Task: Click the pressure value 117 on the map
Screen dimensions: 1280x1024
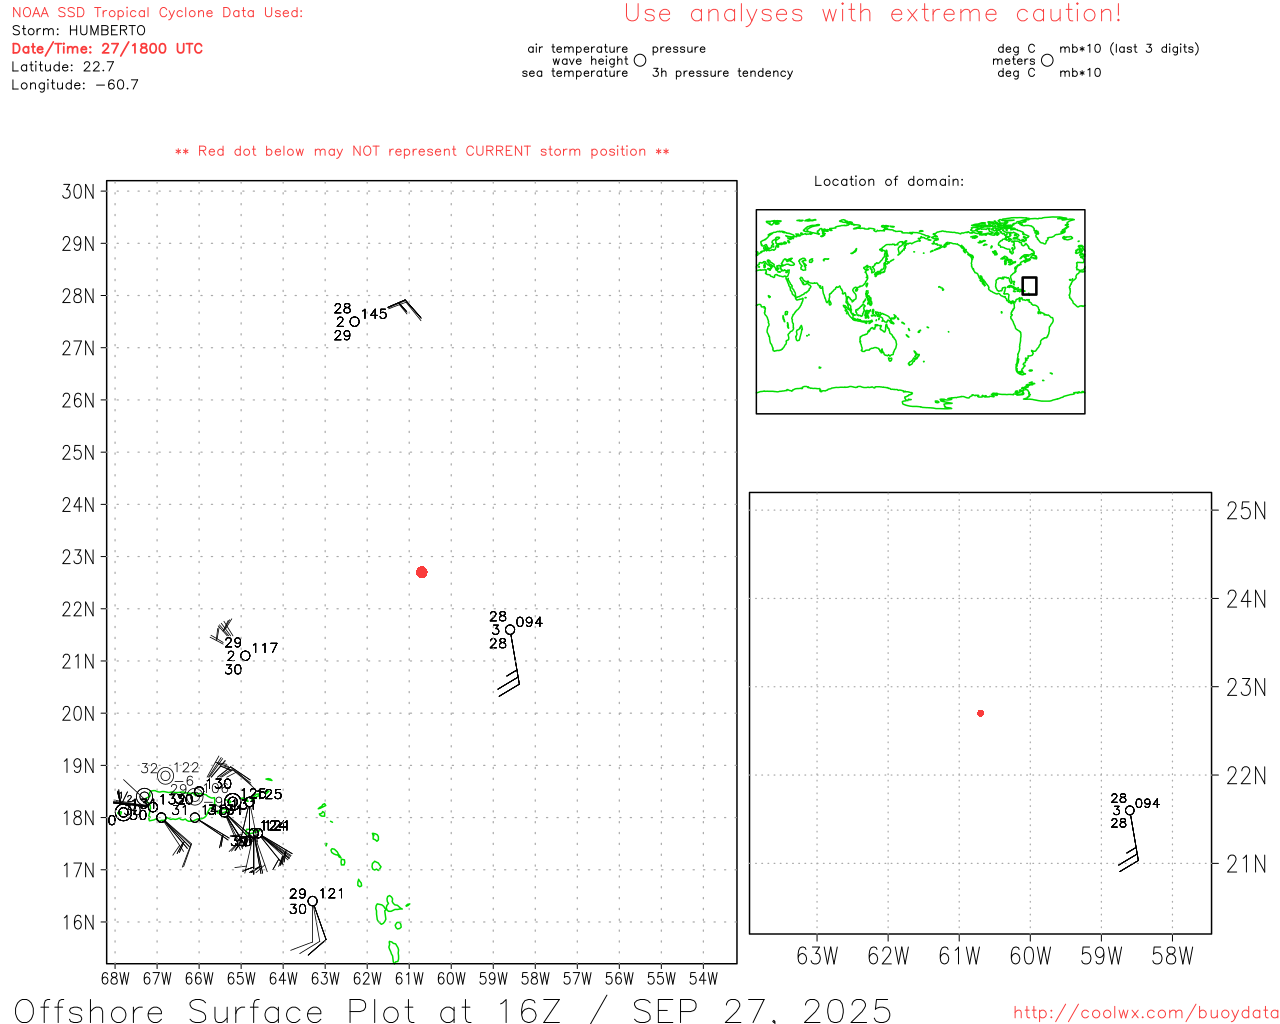Action: tap(265, 649)
